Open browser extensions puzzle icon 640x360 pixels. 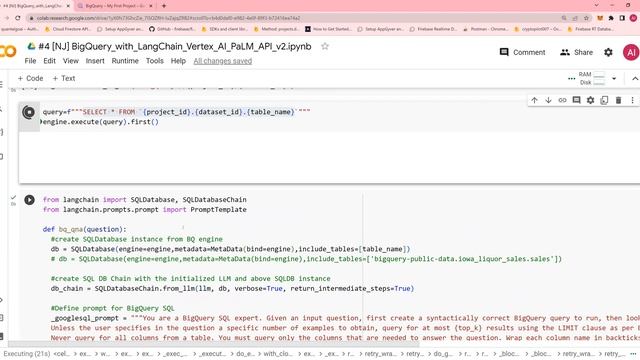611,18
